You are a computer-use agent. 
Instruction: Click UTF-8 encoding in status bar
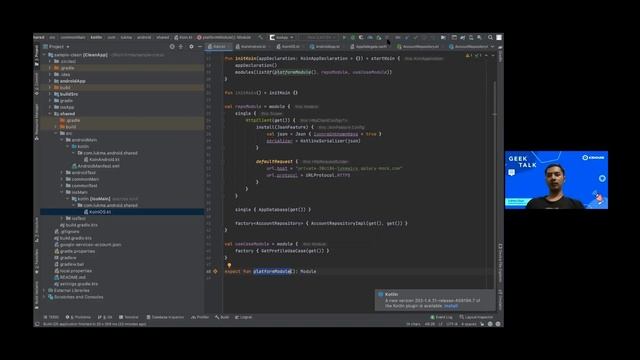click(x=451, y=324)
